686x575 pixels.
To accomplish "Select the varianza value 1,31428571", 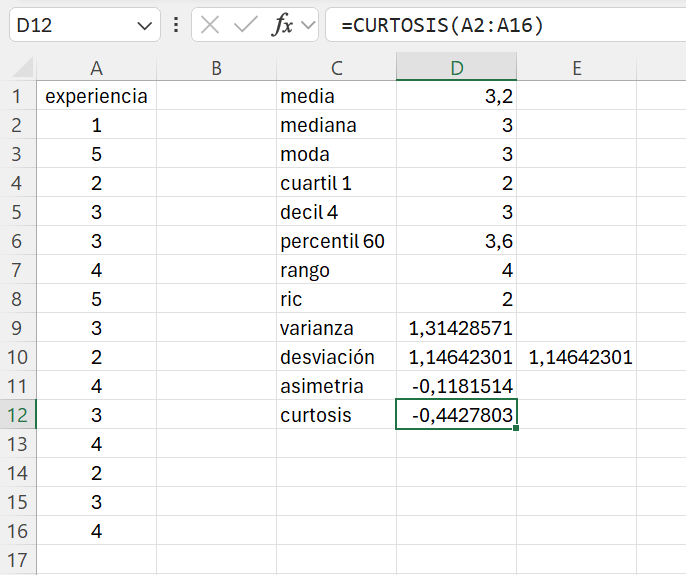I will click(456, 329).
